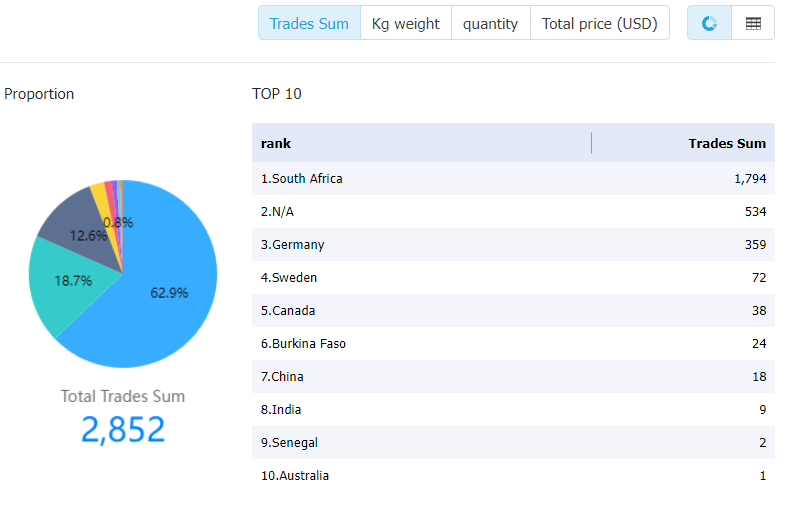Click the rank column header
Screen dimensions: 790x512
click(276, 143)
